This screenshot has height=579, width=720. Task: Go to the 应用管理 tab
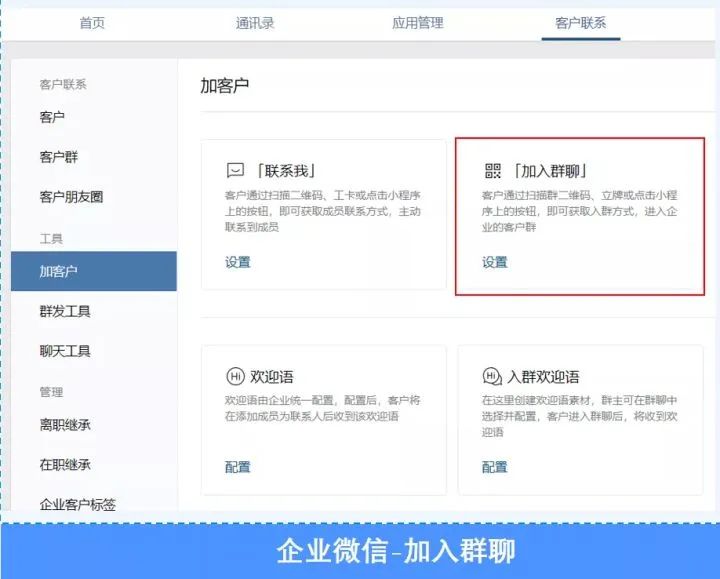point(417,23)
